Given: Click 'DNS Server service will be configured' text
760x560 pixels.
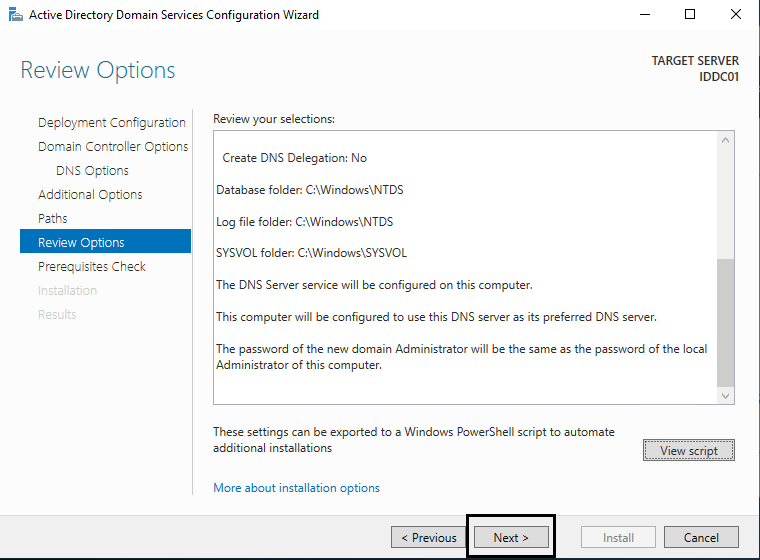Looking at the screenshot, I should [374, 285].
